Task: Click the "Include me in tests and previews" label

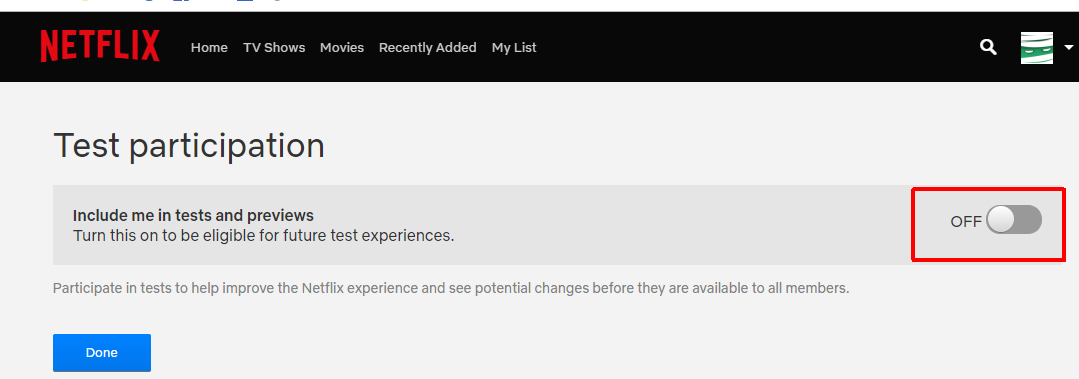Action: (193, 215)
